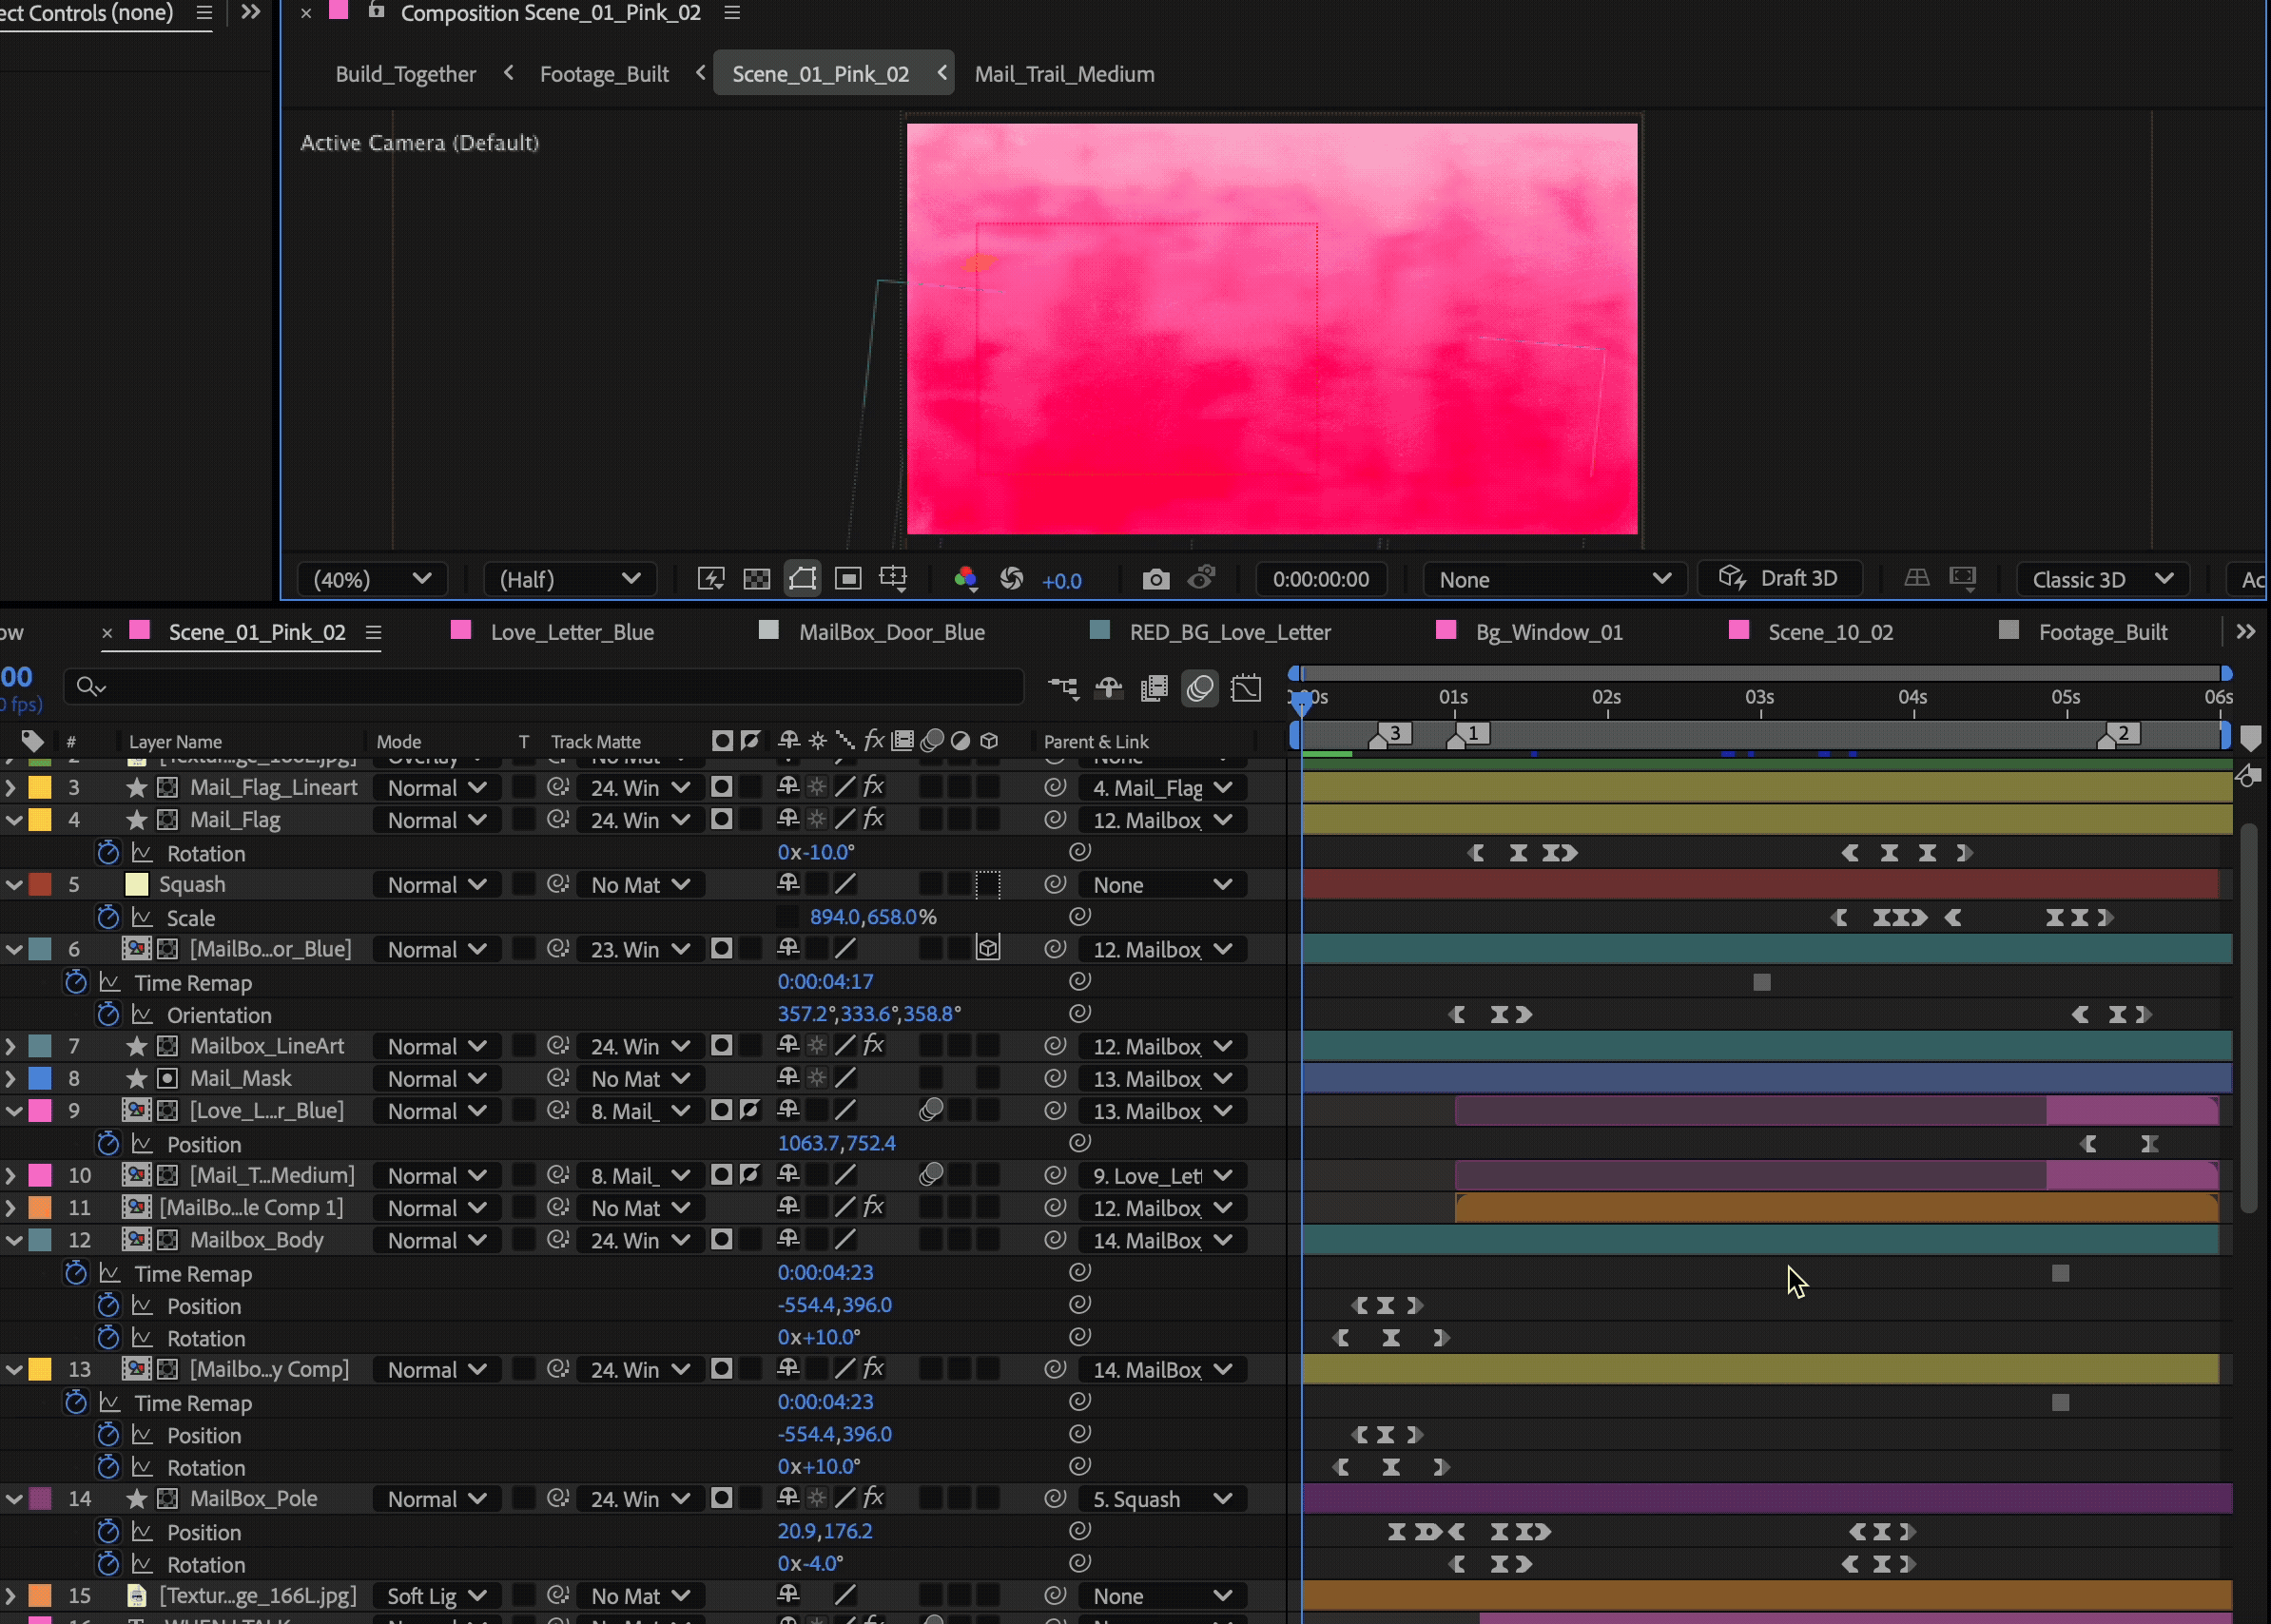Toggle the Draft 3D button
The height and width of the screenshot is (1624, 2271).
[x=1780, y=579]
